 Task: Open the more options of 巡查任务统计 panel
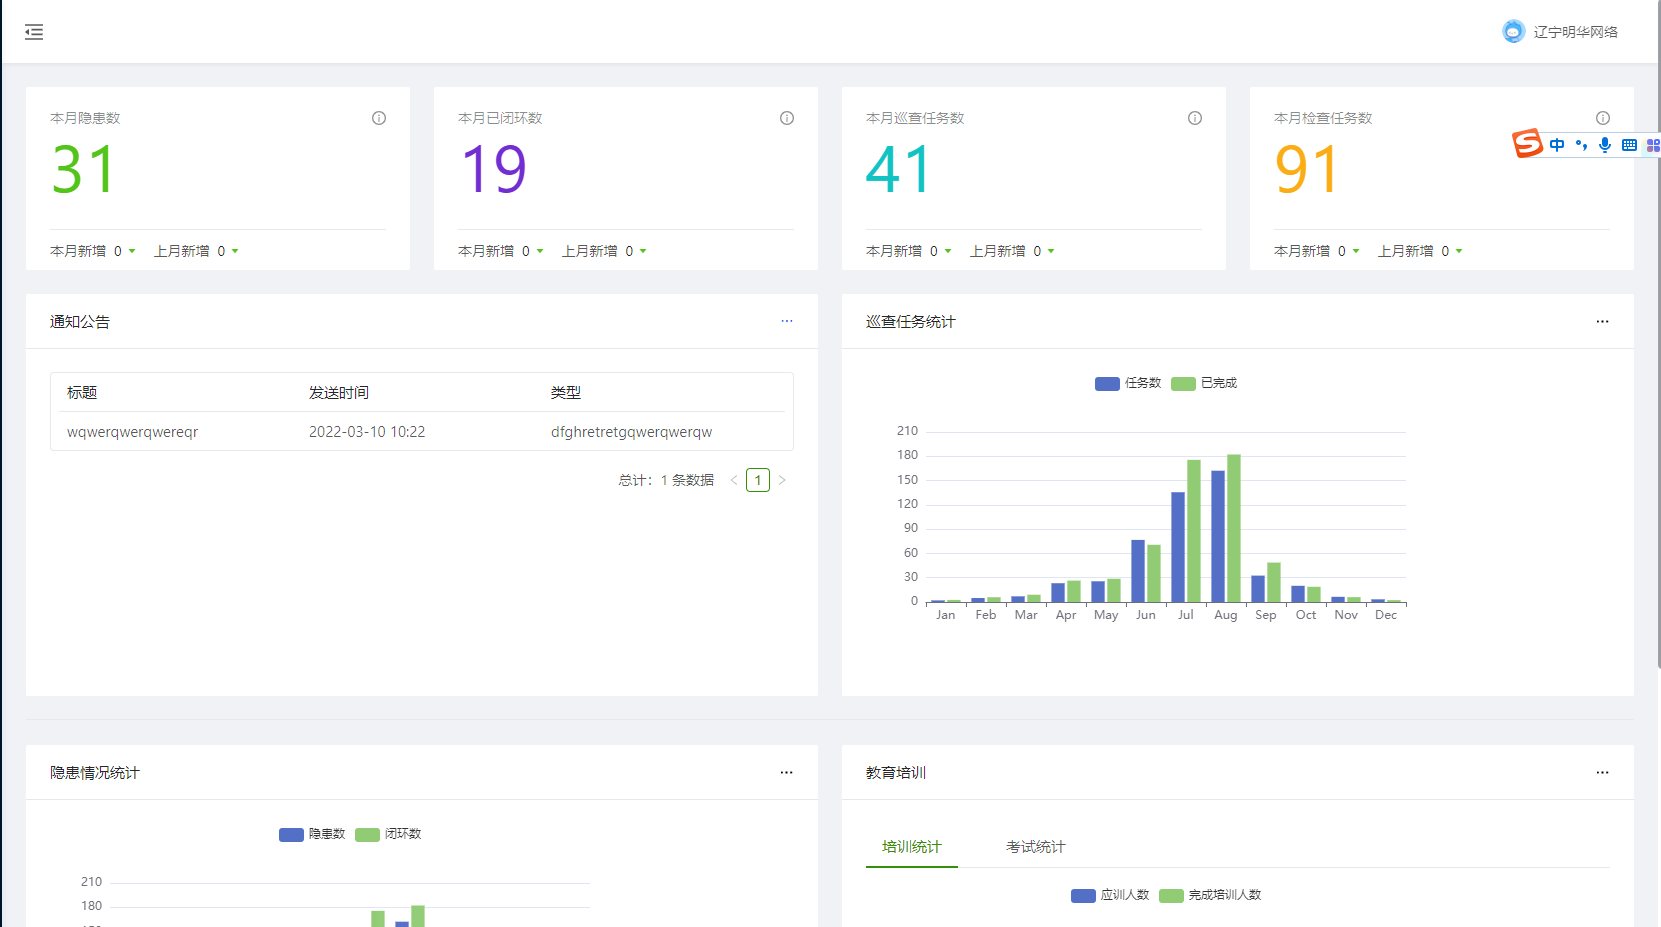(1603, 321)
